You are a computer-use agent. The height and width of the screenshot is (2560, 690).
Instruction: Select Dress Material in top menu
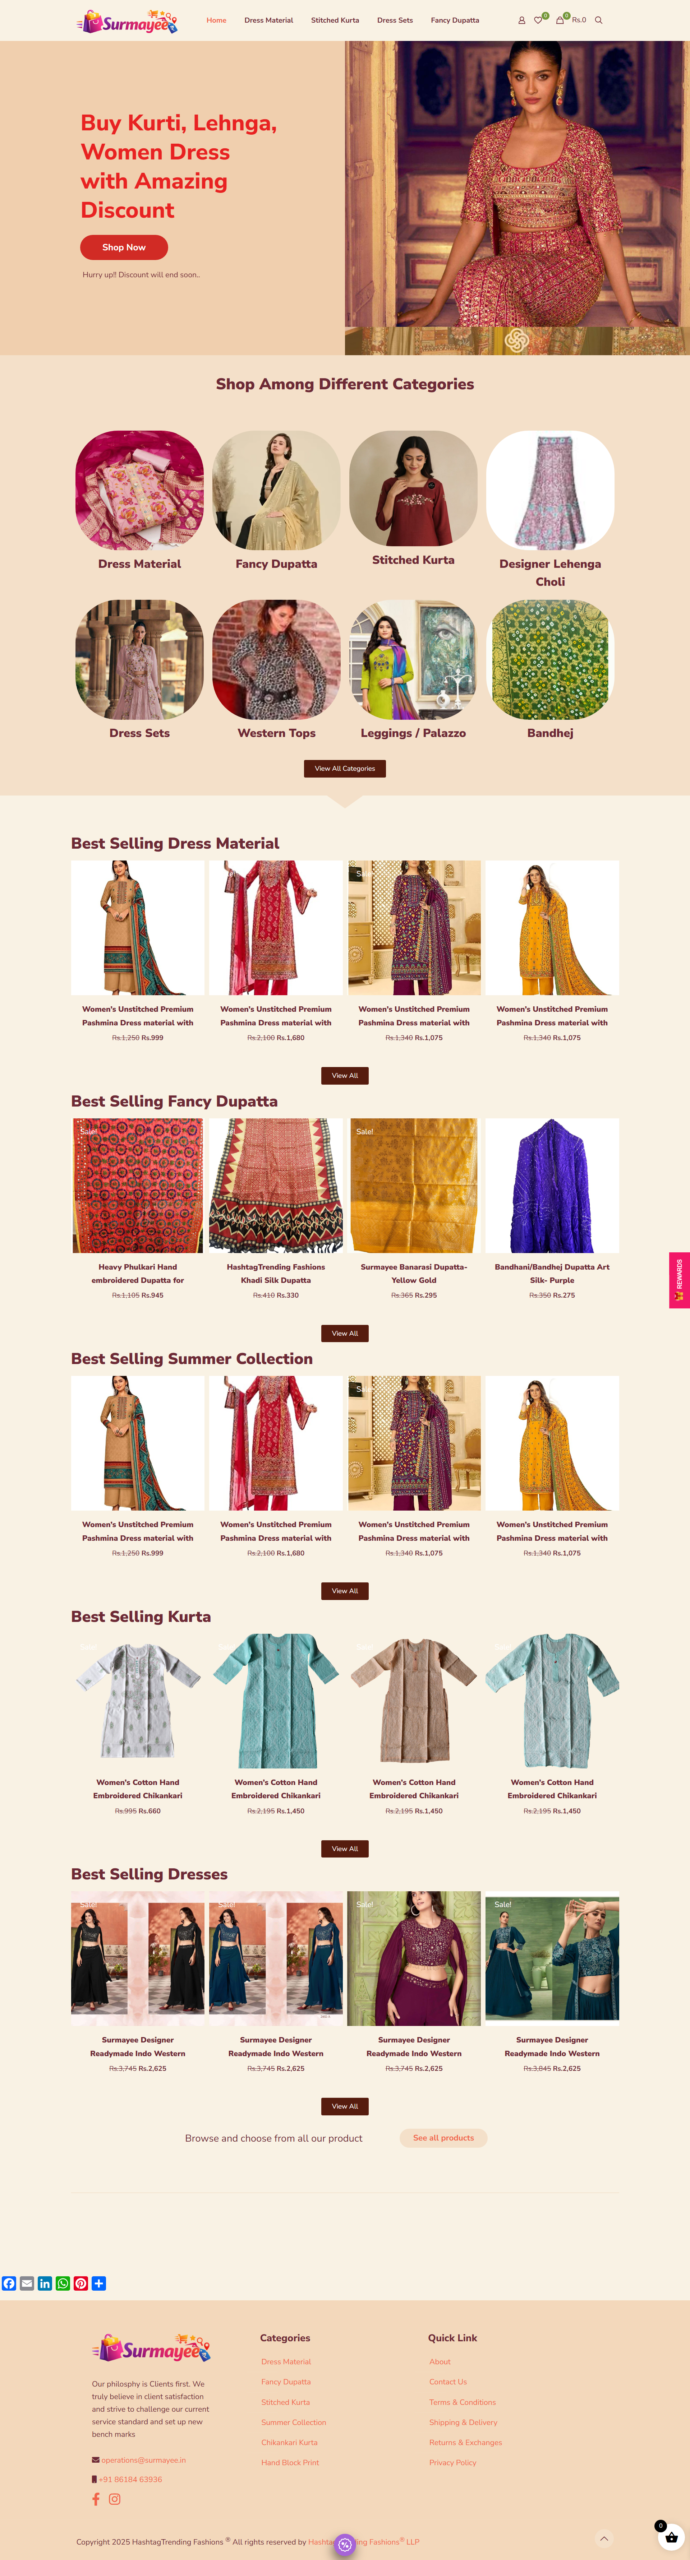[x=269, y=20]
